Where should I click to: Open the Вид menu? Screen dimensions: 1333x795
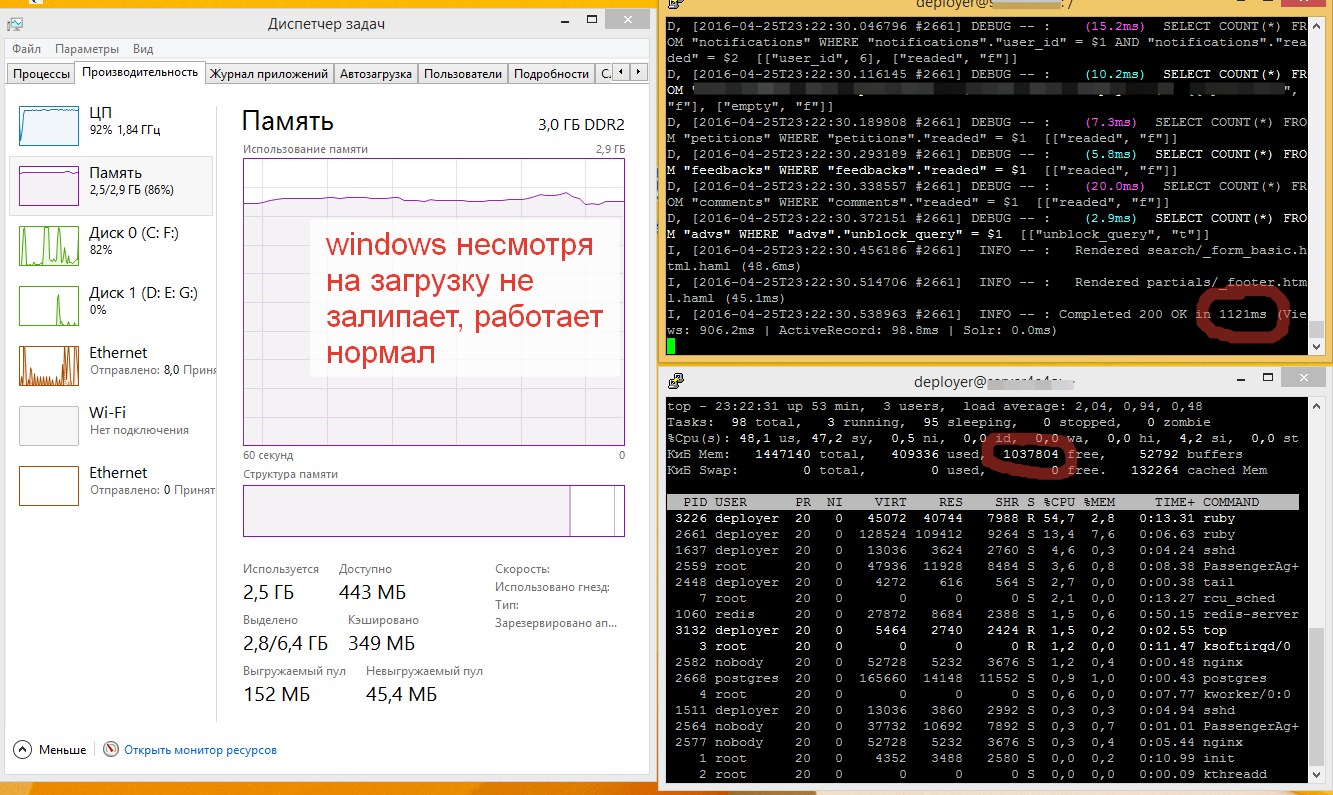143,48
